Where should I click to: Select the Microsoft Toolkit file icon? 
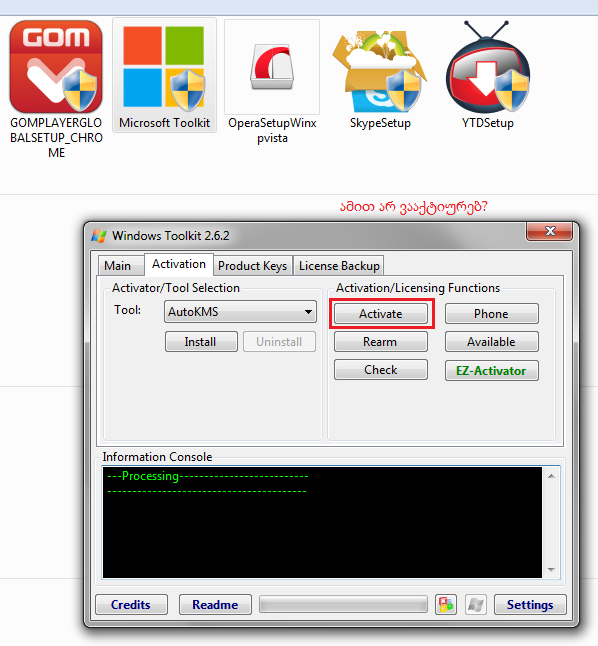point(164,67)
